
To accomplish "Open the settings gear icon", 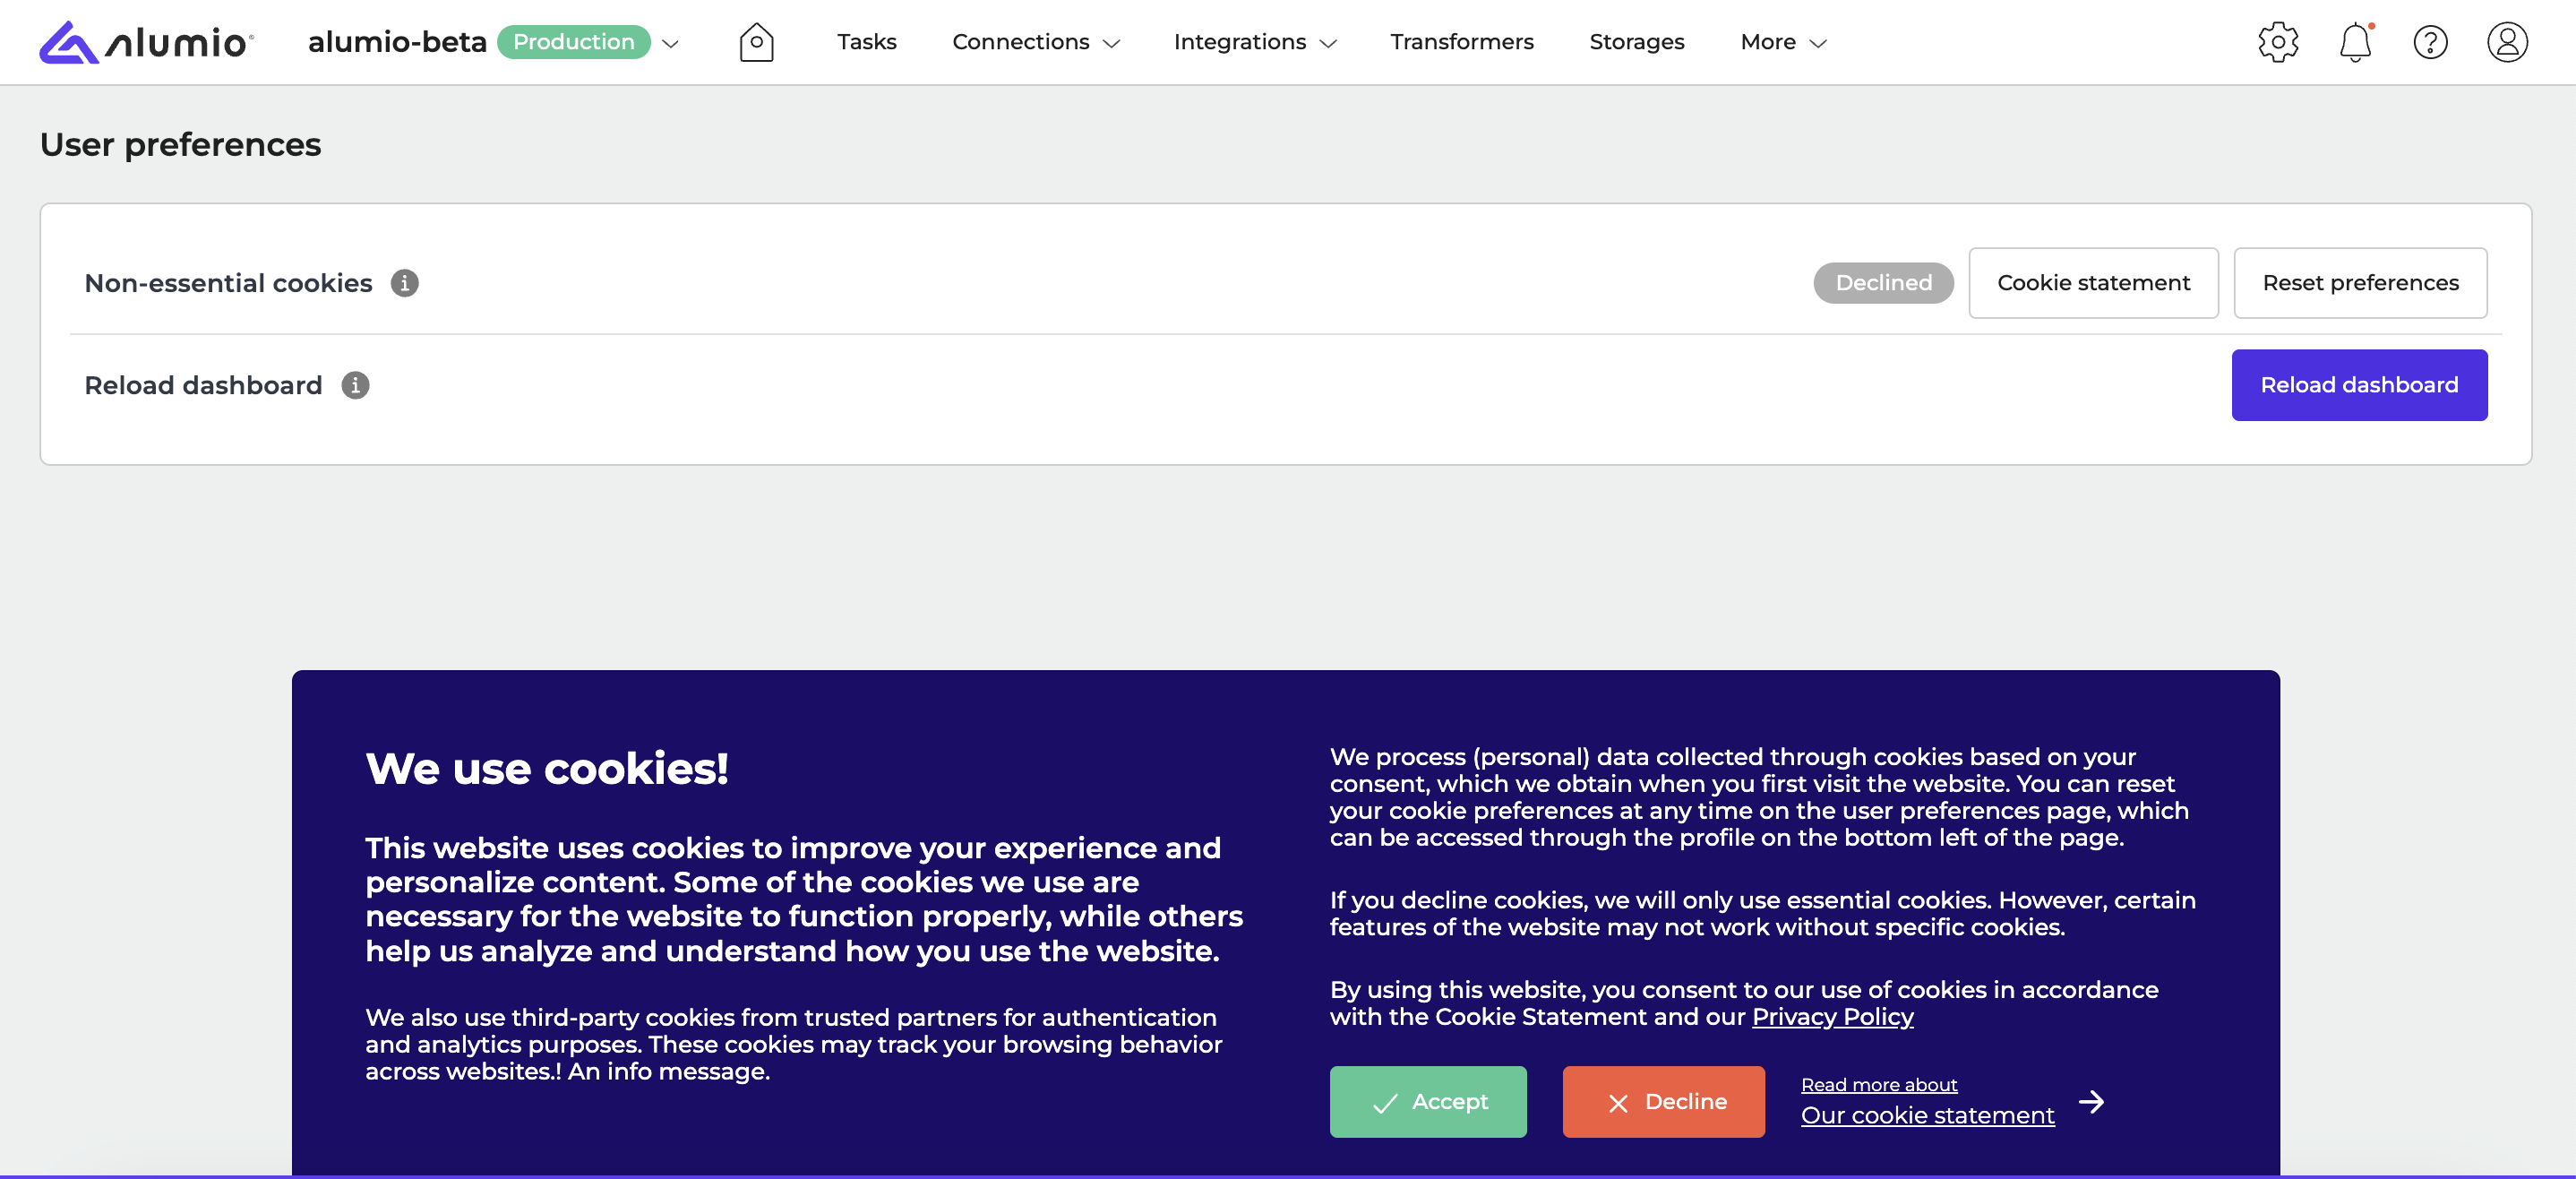I will coord(2278,42).
